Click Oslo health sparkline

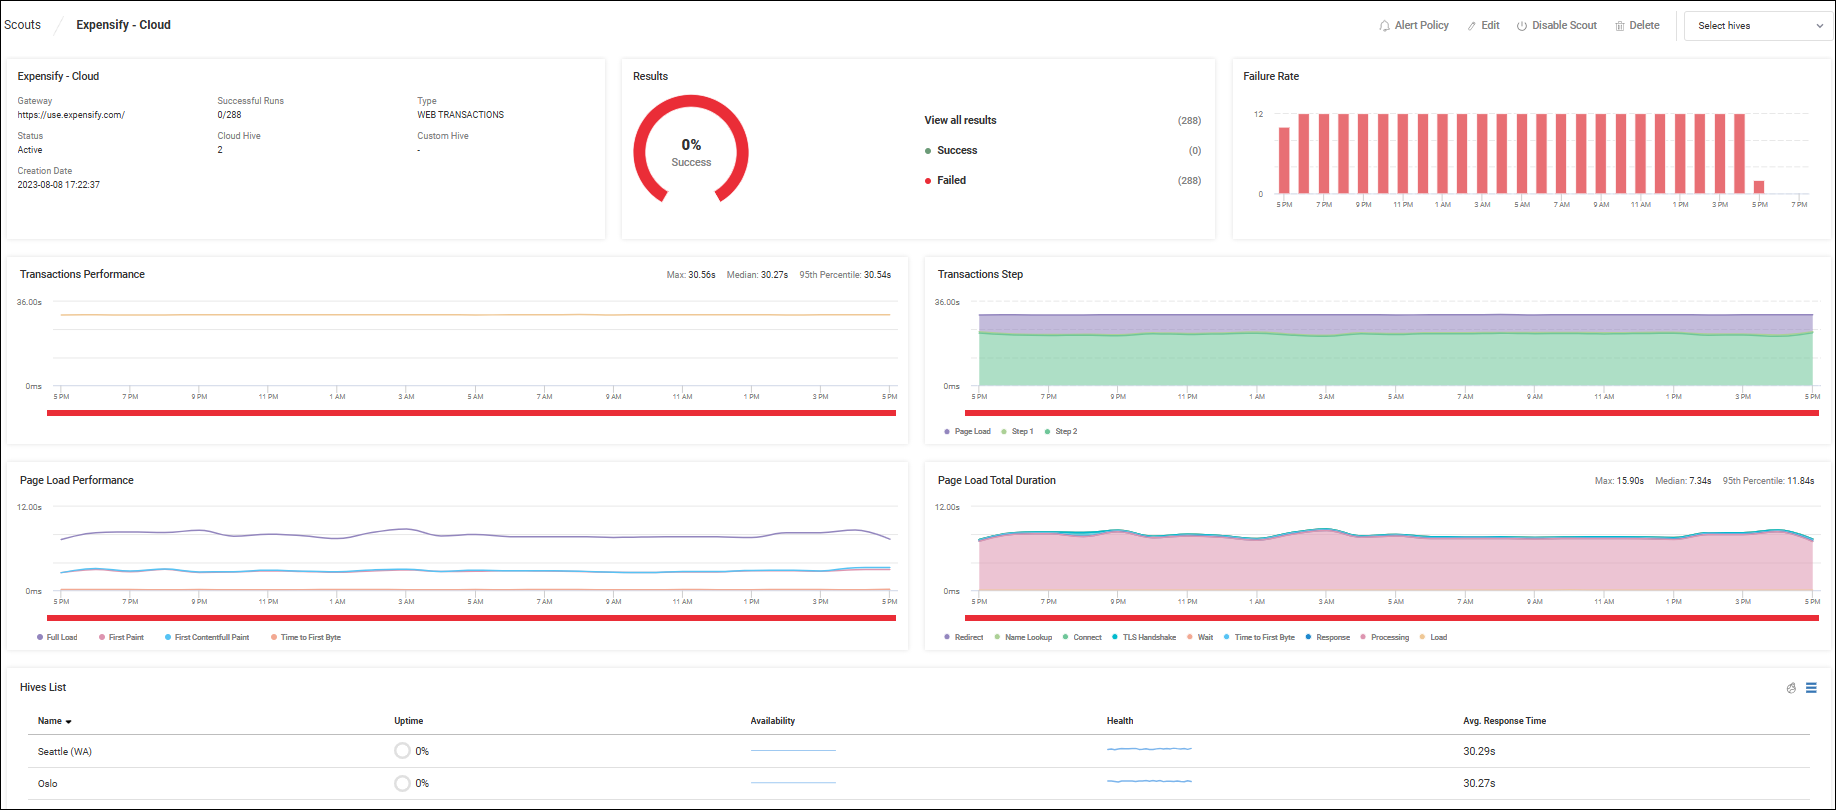click(1149, 781)
